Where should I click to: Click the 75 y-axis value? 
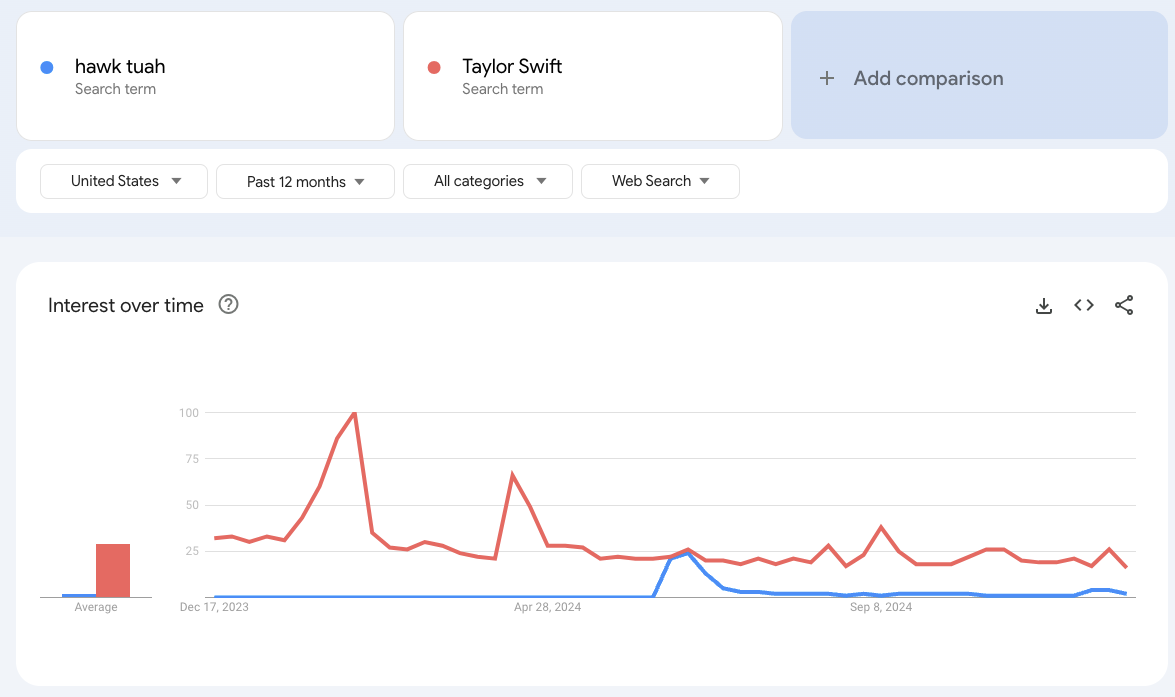click(192, 459)
